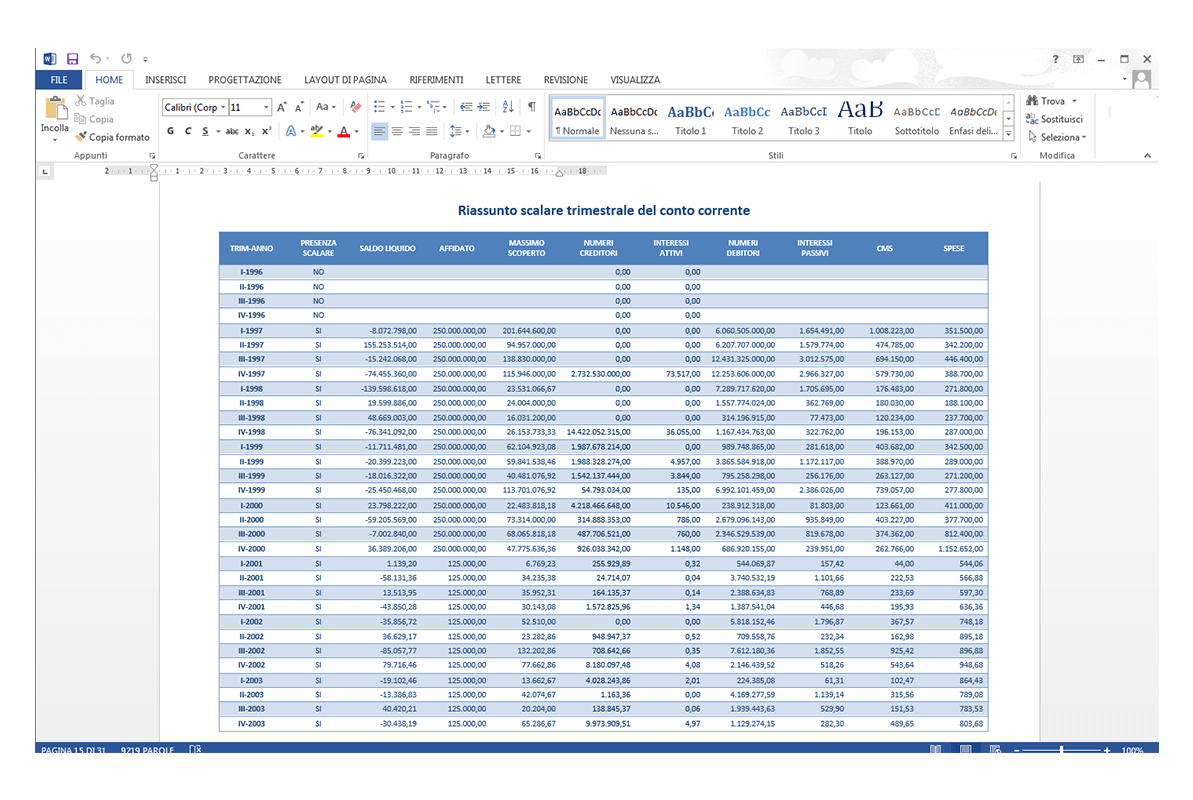This screenshot has height=800, width=1193.
Task: Open account profile picture
Action: point(1141,79)
